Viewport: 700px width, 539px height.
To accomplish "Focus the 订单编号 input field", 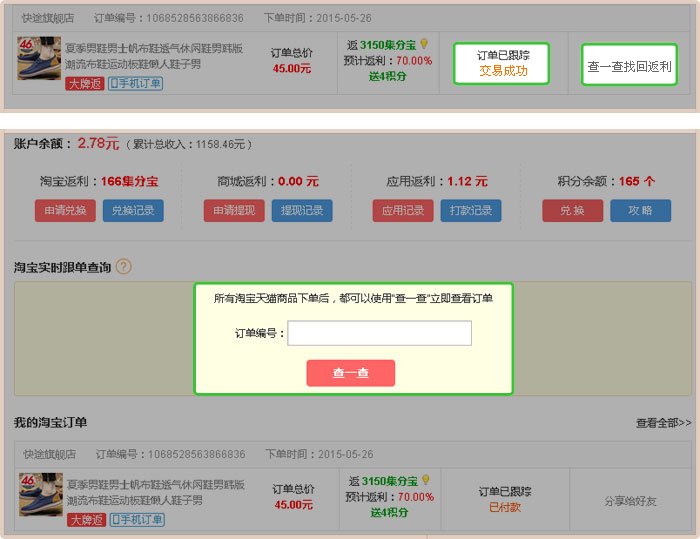I will pos(379,333).
